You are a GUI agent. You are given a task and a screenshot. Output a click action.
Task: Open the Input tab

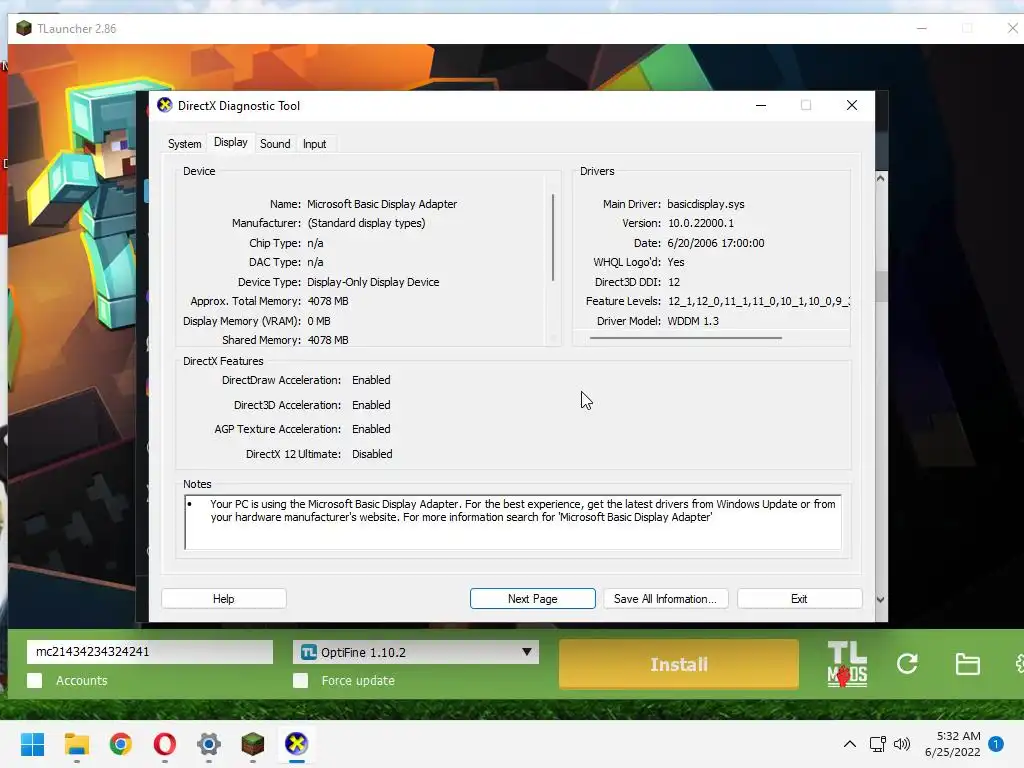[314, 144]
